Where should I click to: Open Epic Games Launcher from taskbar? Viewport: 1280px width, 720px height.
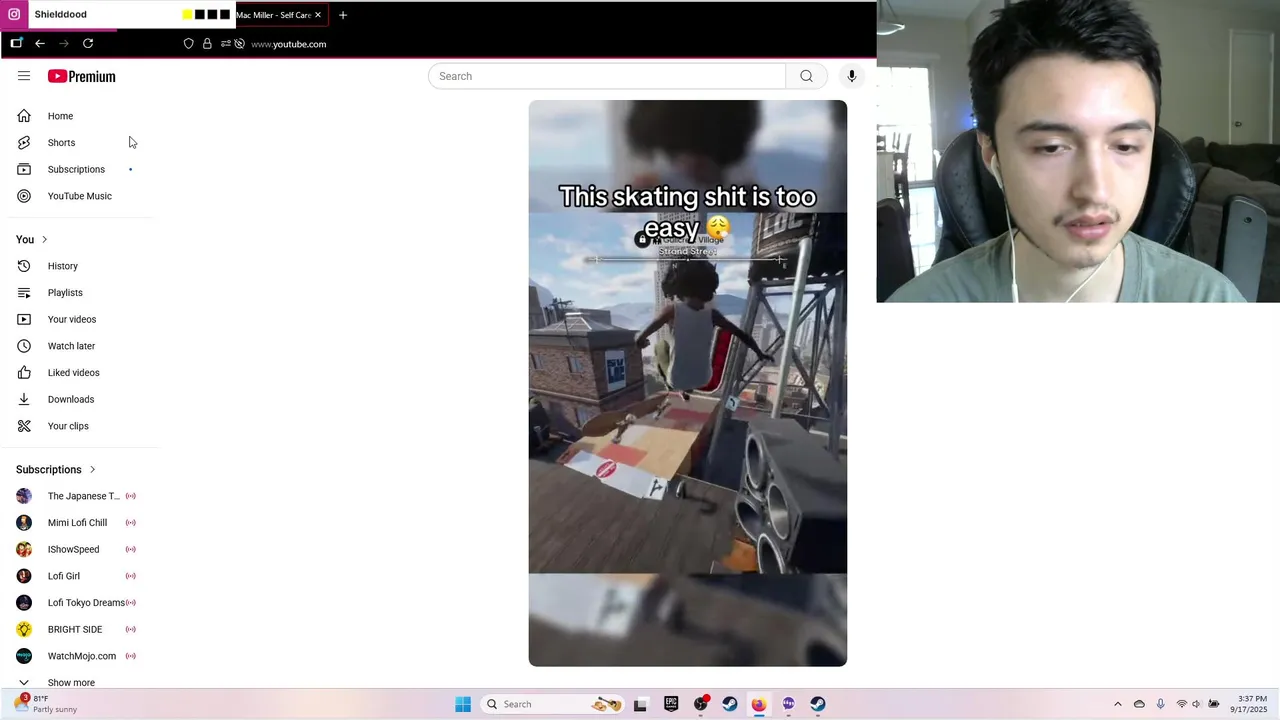(671, 704)
